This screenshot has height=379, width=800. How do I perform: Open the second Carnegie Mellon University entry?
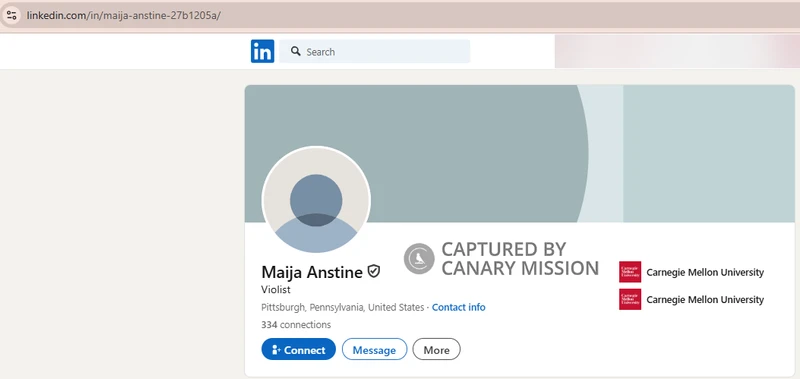coord(691,299)
